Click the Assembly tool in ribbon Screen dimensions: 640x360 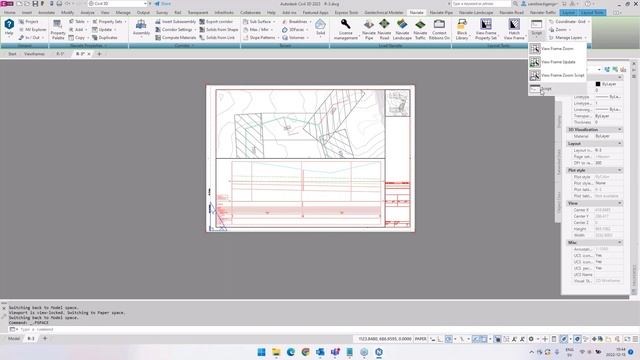pyautogui.click(x=141, y=28)
